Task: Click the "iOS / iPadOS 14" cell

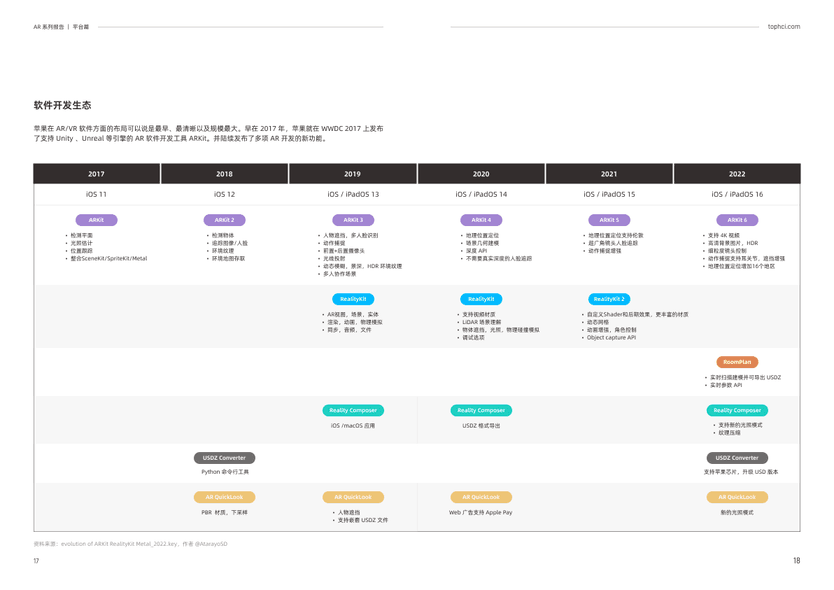Action: click(481, 194)
